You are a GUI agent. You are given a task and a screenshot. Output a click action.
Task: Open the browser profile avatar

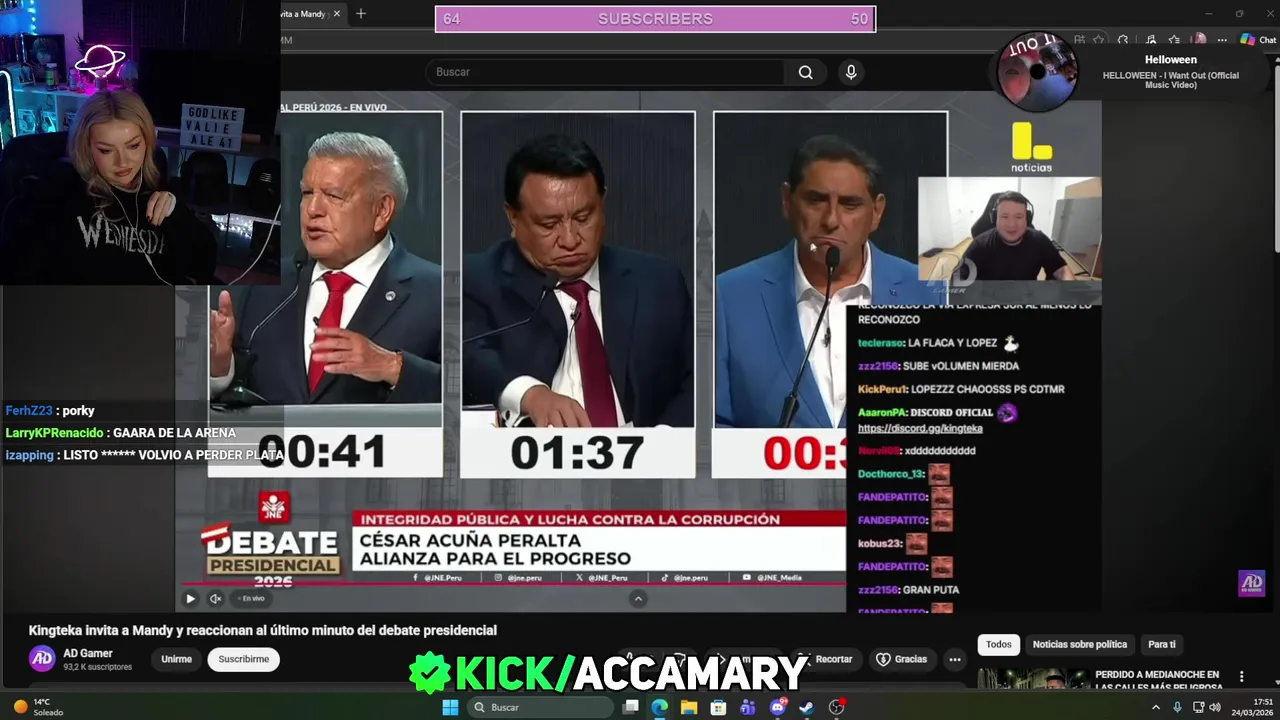pos(1200,40)
